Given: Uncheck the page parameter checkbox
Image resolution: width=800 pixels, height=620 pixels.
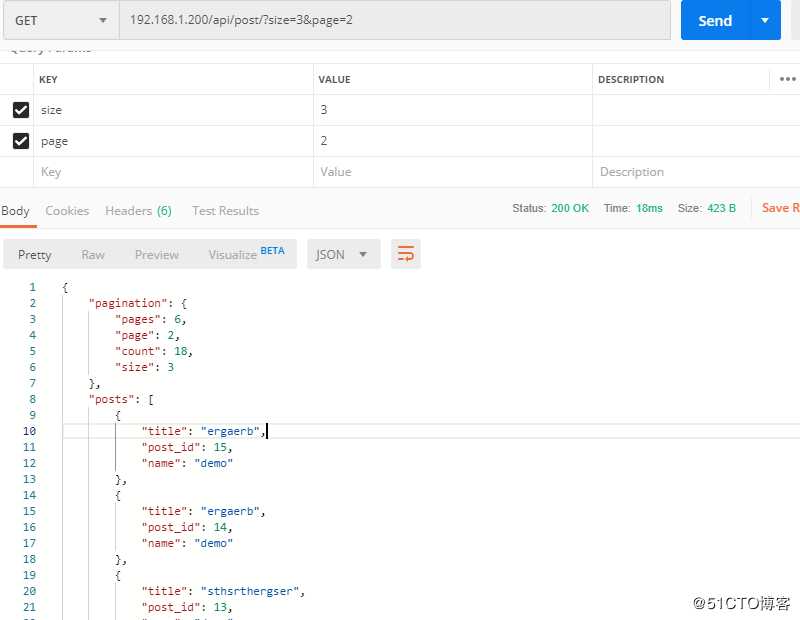Looking at the screenshot, I should 21,141.
